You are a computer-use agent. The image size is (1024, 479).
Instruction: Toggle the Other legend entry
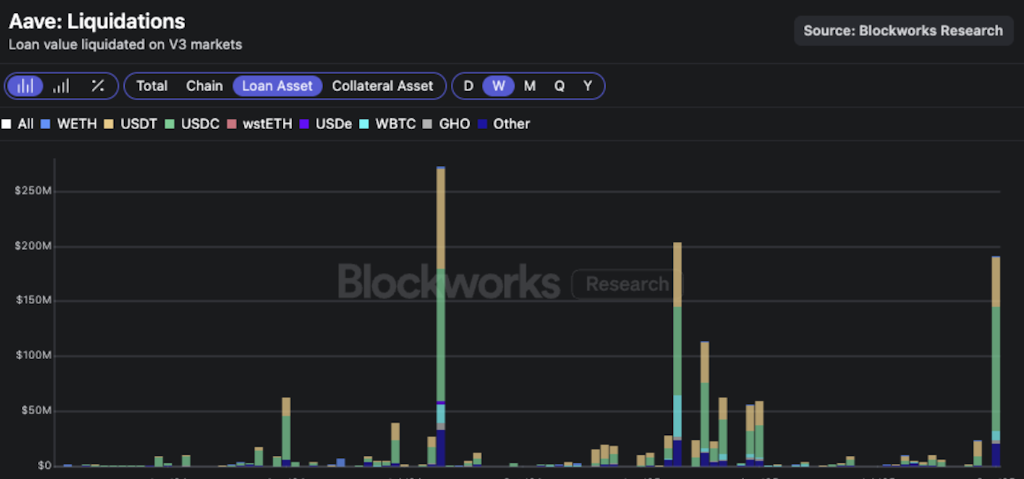[x=504, y=124]
